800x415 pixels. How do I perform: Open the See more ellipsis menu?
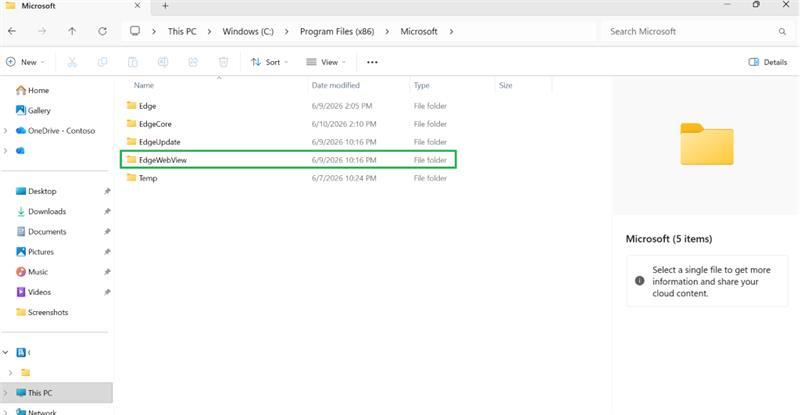[372, 62]
